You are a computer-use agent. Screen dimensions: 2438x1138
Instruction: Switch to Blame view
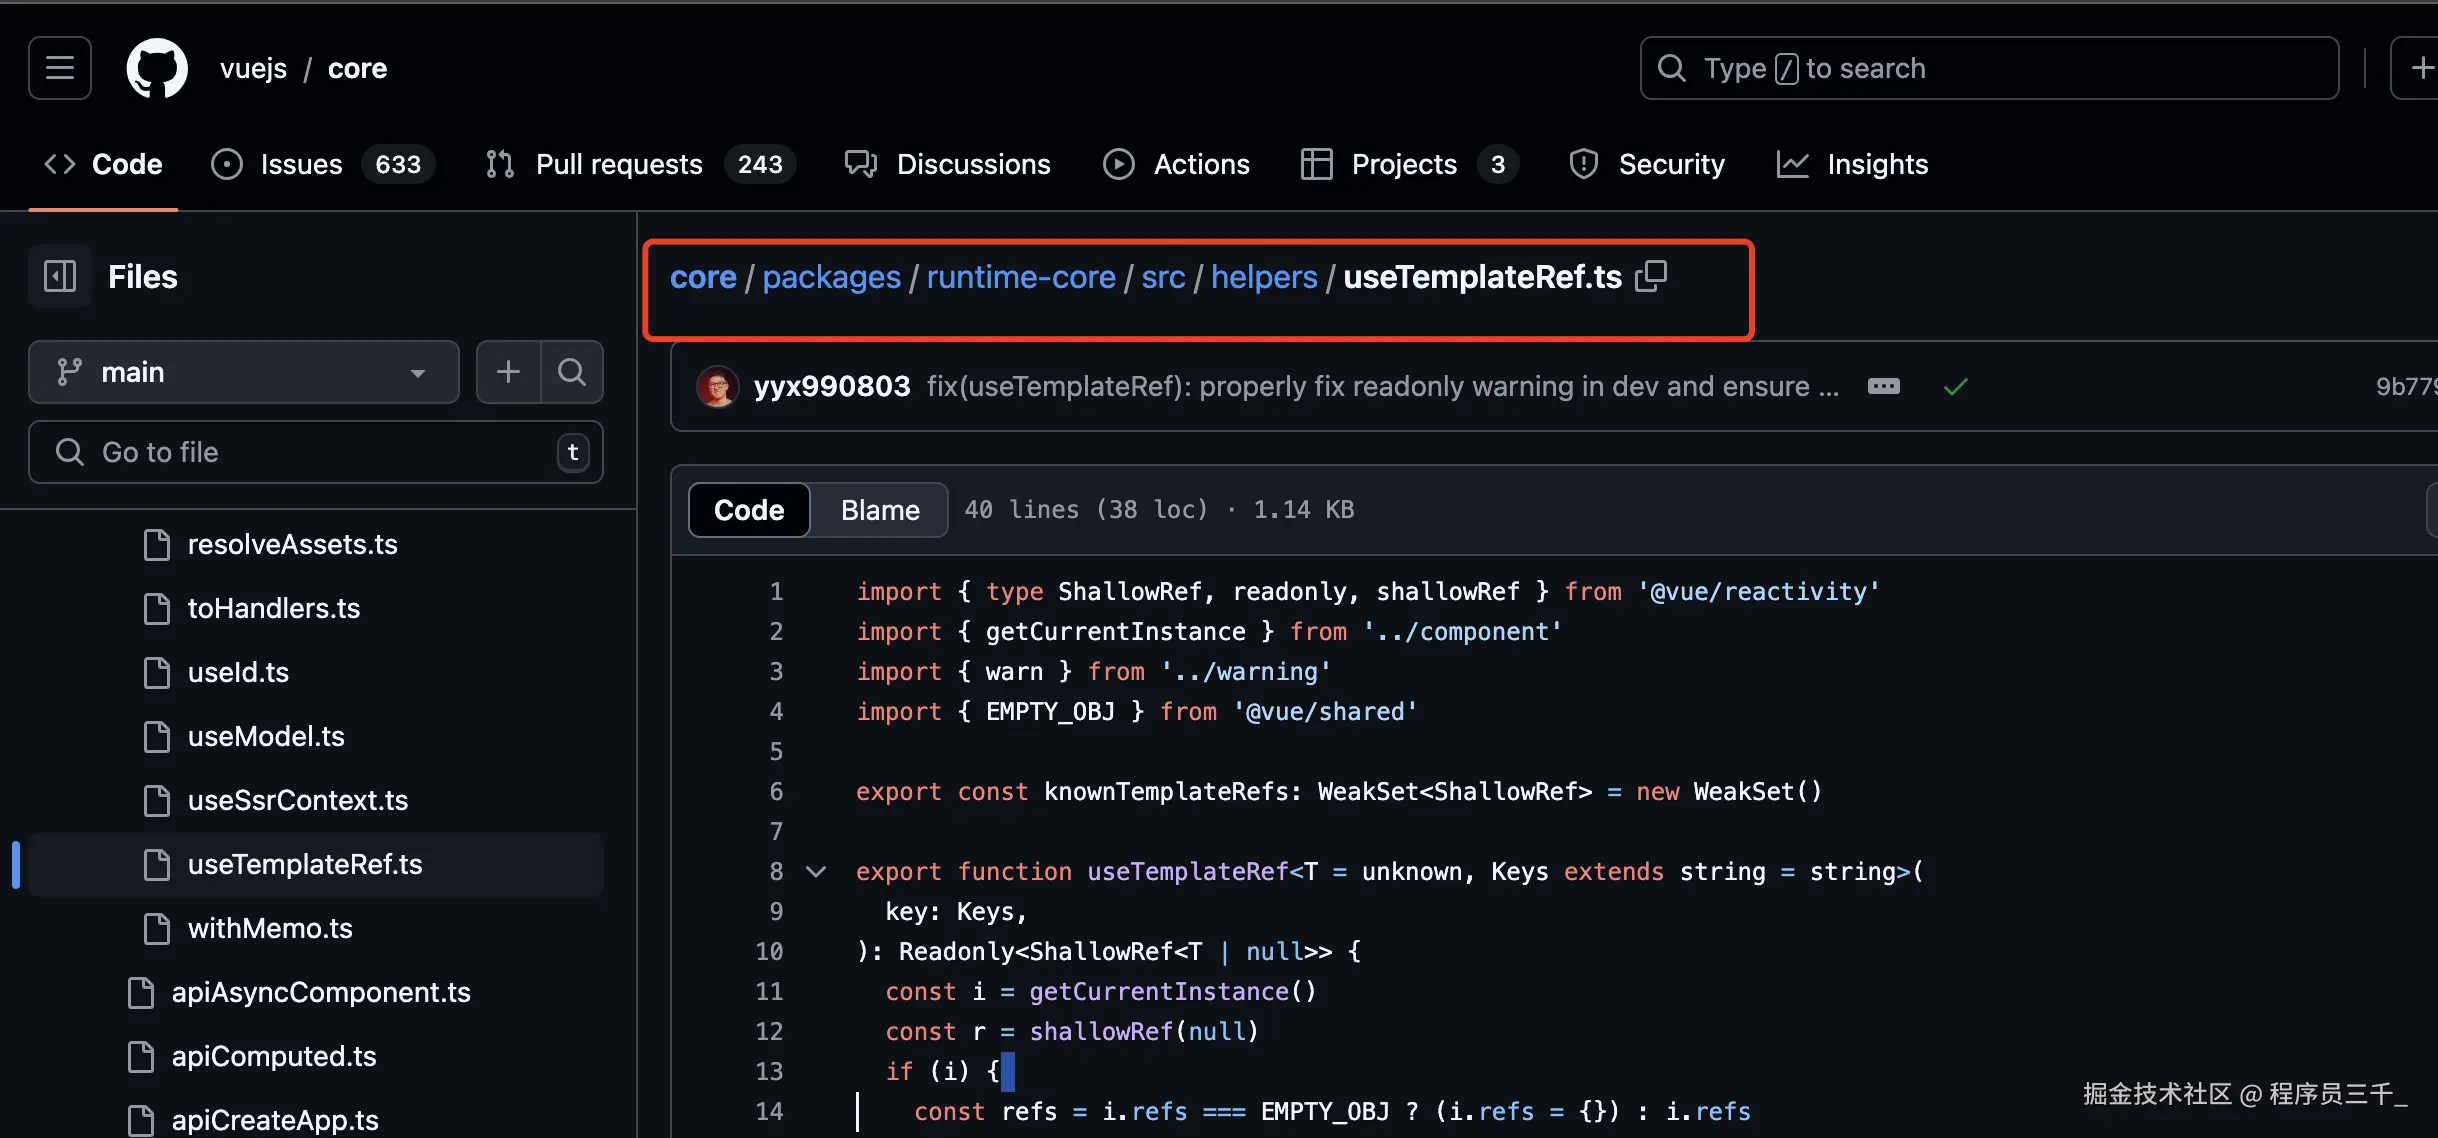pos(879,510)
